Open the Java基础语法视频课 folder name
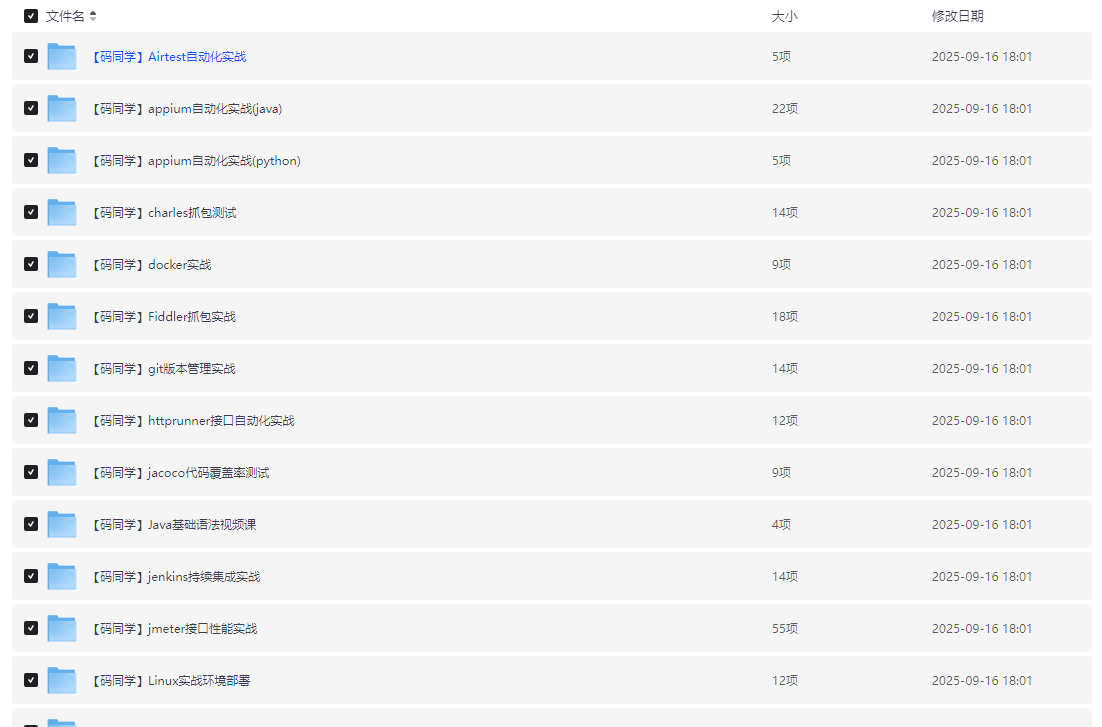 173,525
